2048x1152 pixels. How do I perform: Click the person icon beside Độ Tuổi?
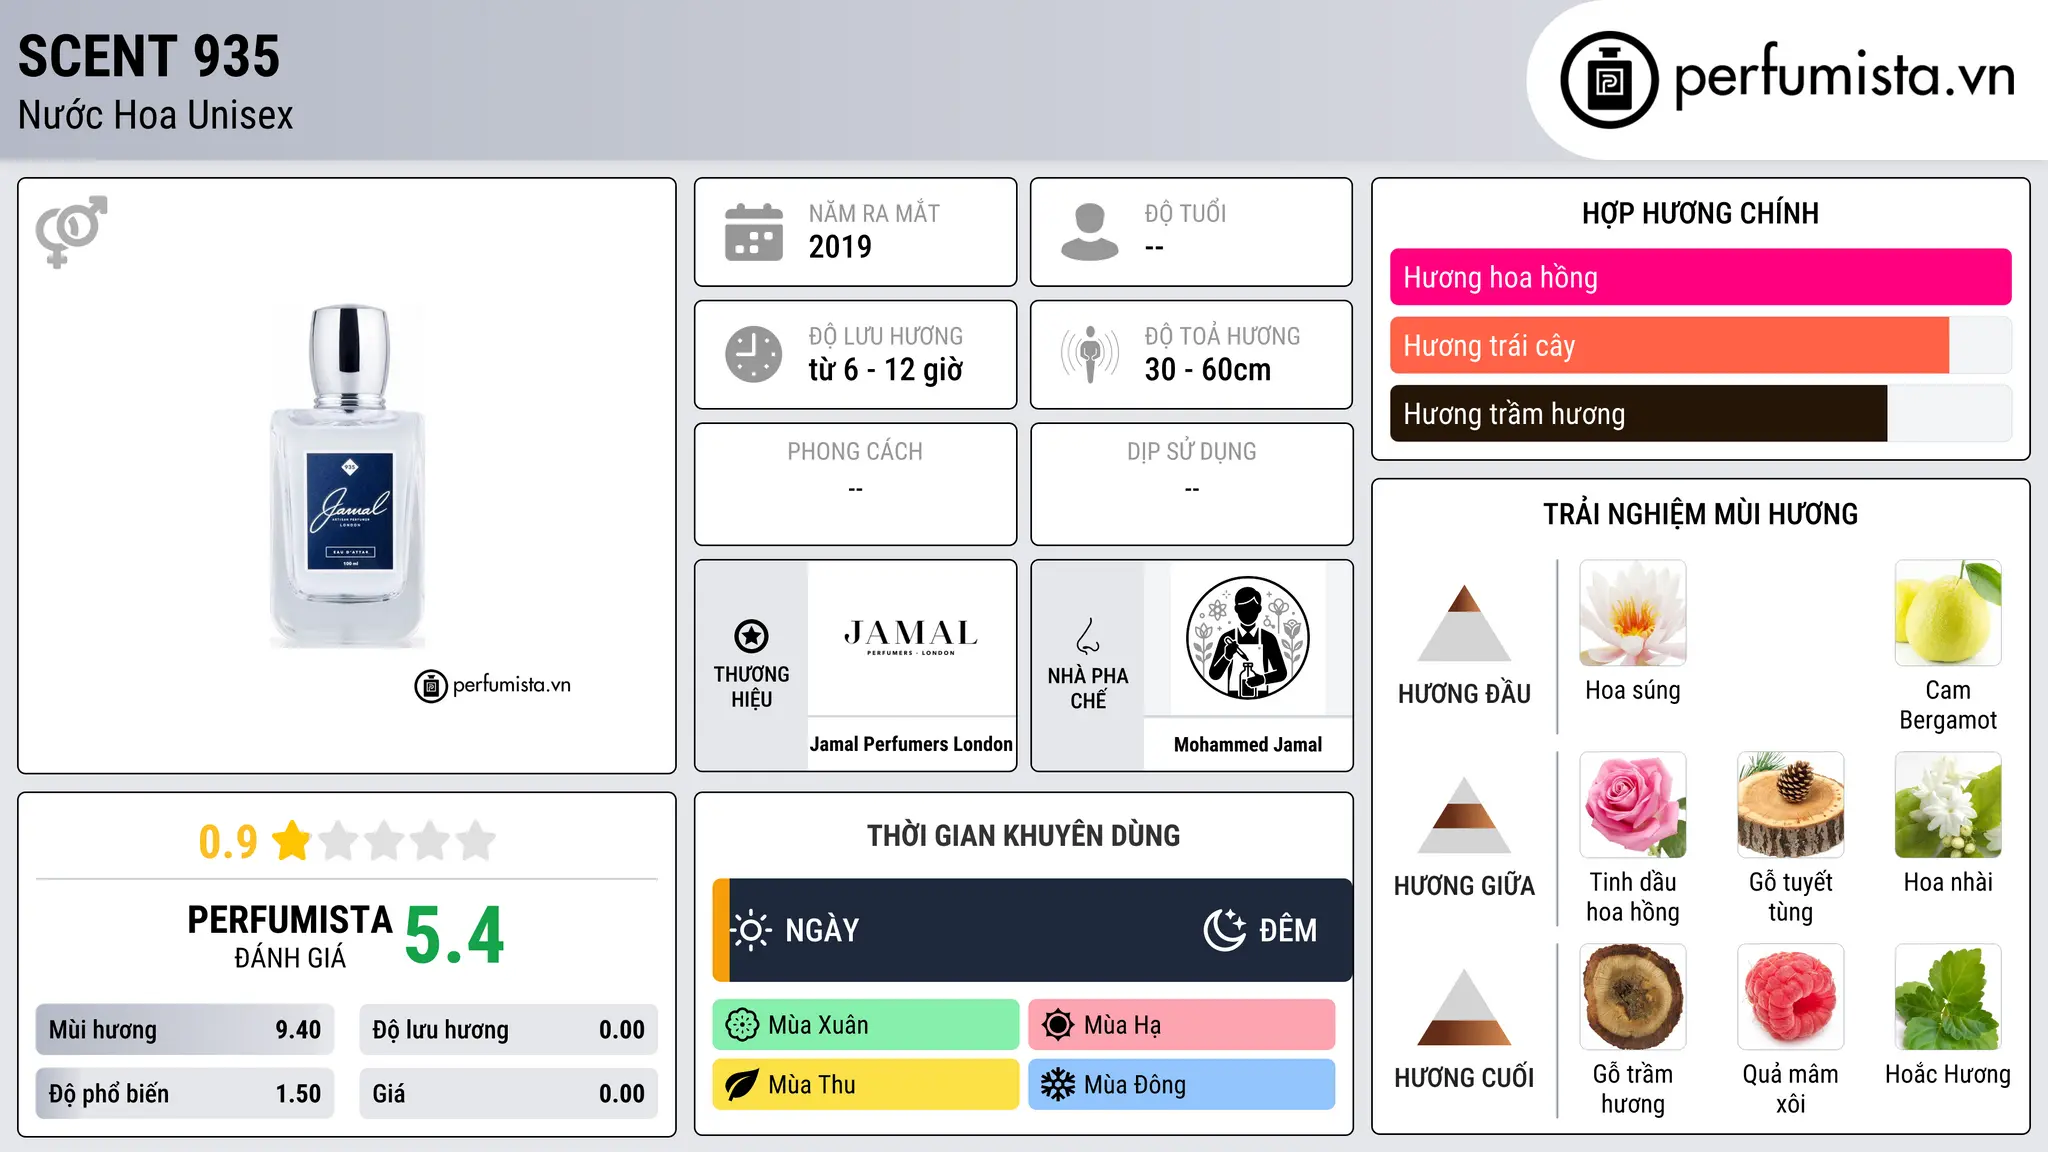(x=1089, y=232)
